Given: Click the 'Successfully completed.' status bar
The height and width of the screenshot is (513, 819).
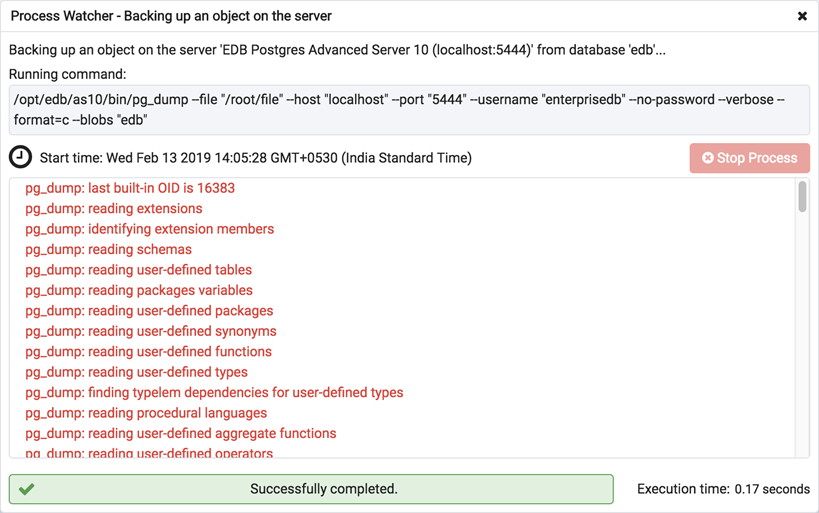Looking at the screenshot, I should [x=311, y=489].
